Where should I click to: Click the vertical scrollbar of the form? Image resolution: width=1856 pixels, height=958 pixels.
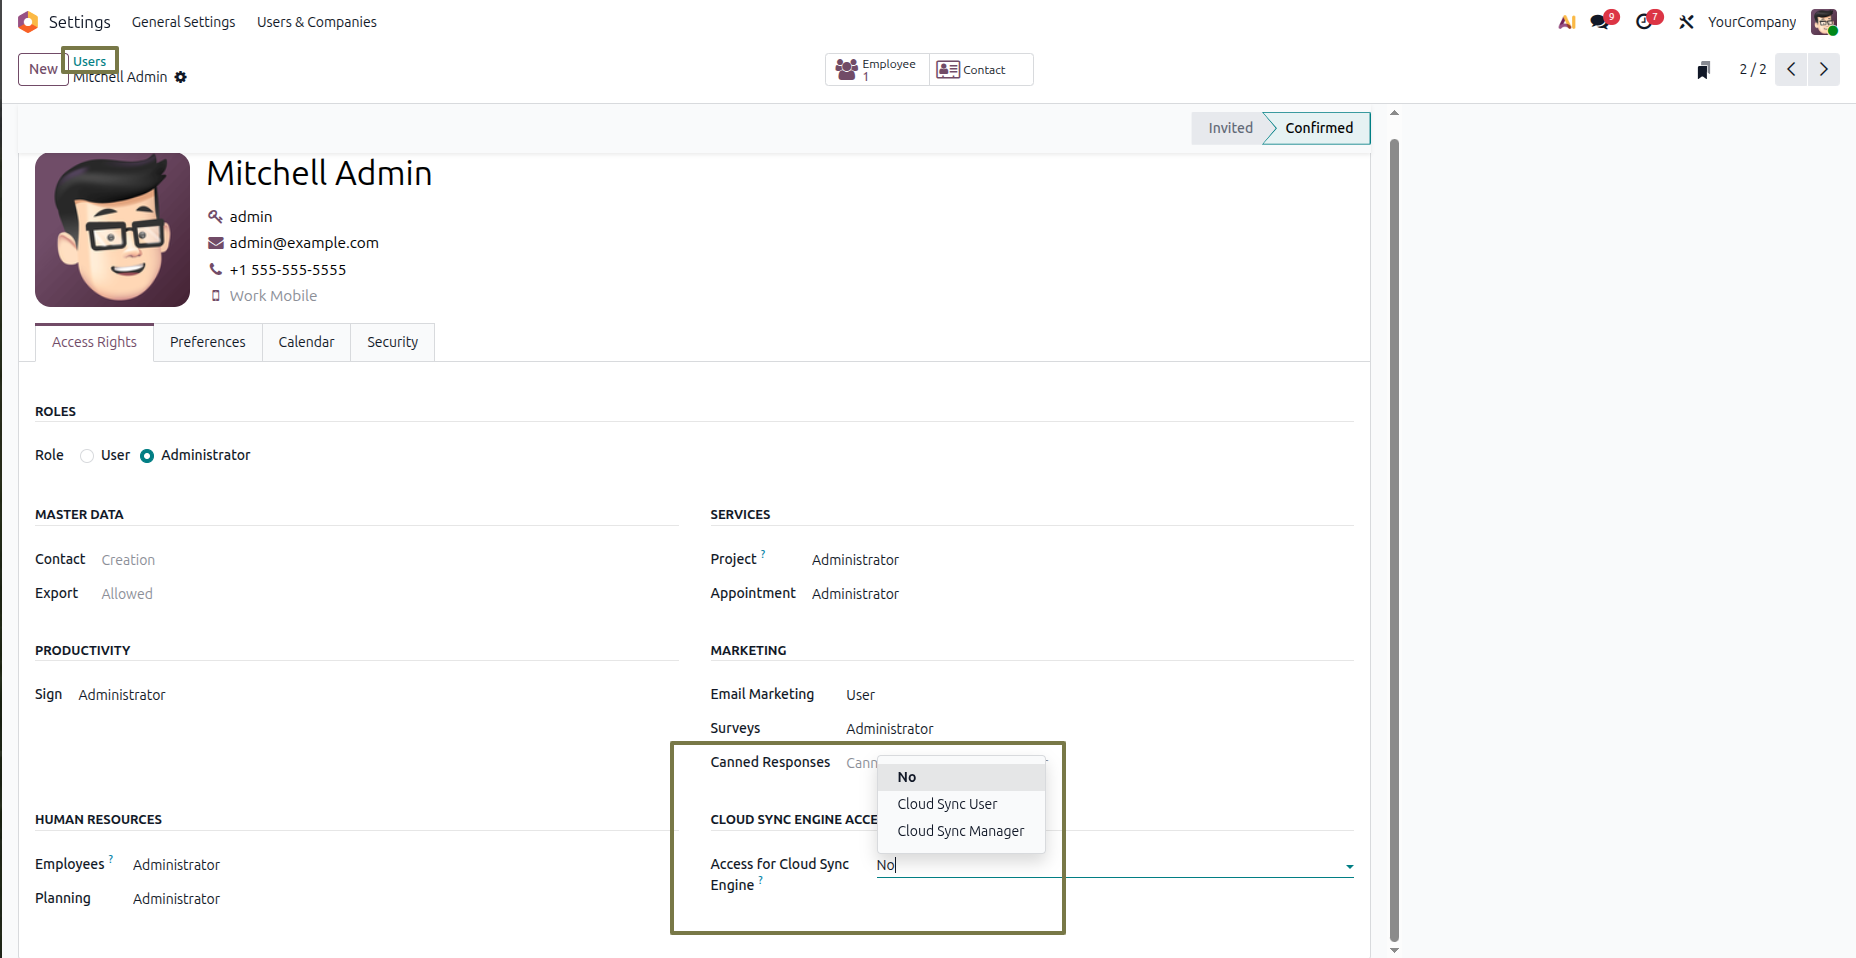coord(1394,540)
